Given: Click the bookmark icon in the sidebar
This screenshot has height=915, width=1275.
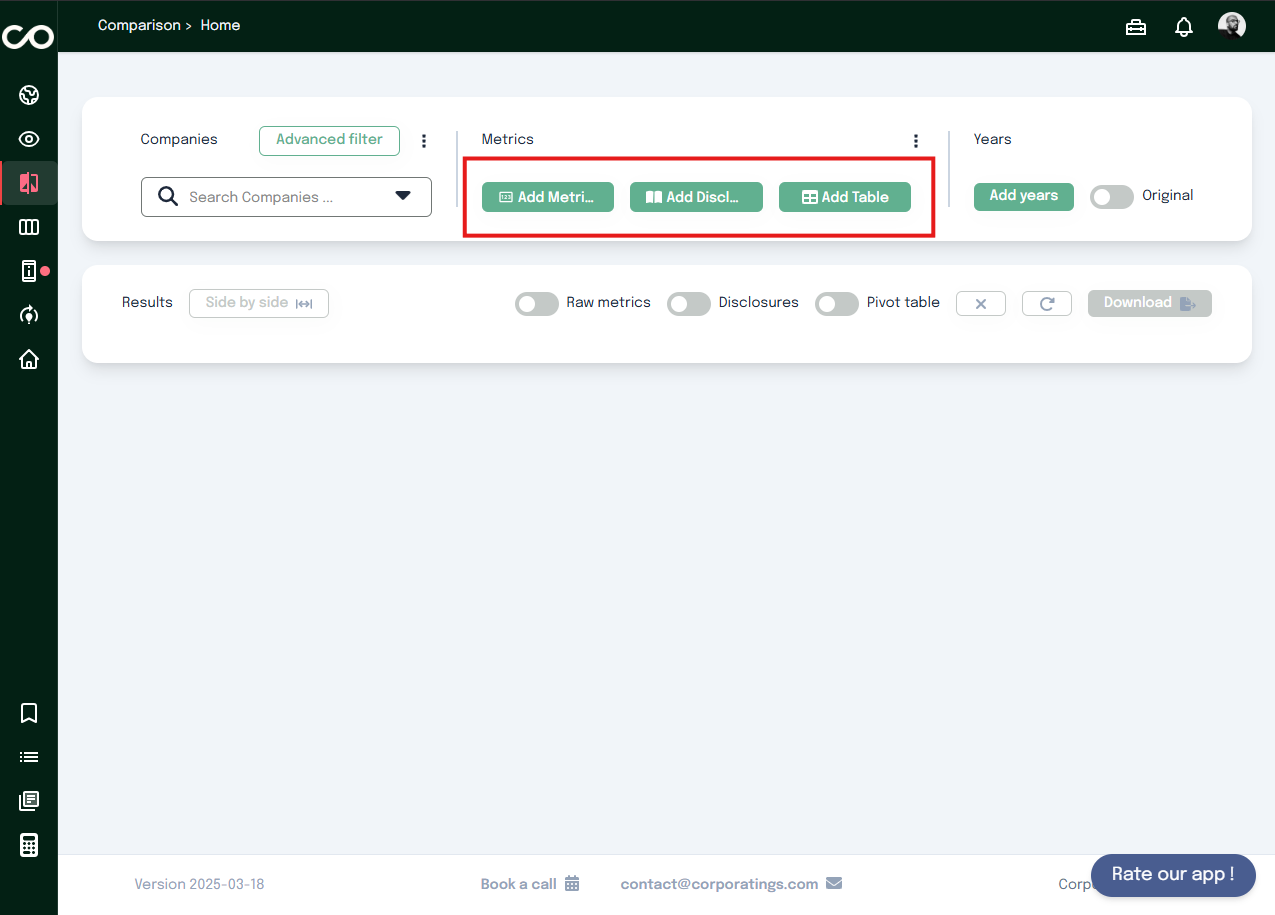Looking at the screenshot, I should 29,713.
